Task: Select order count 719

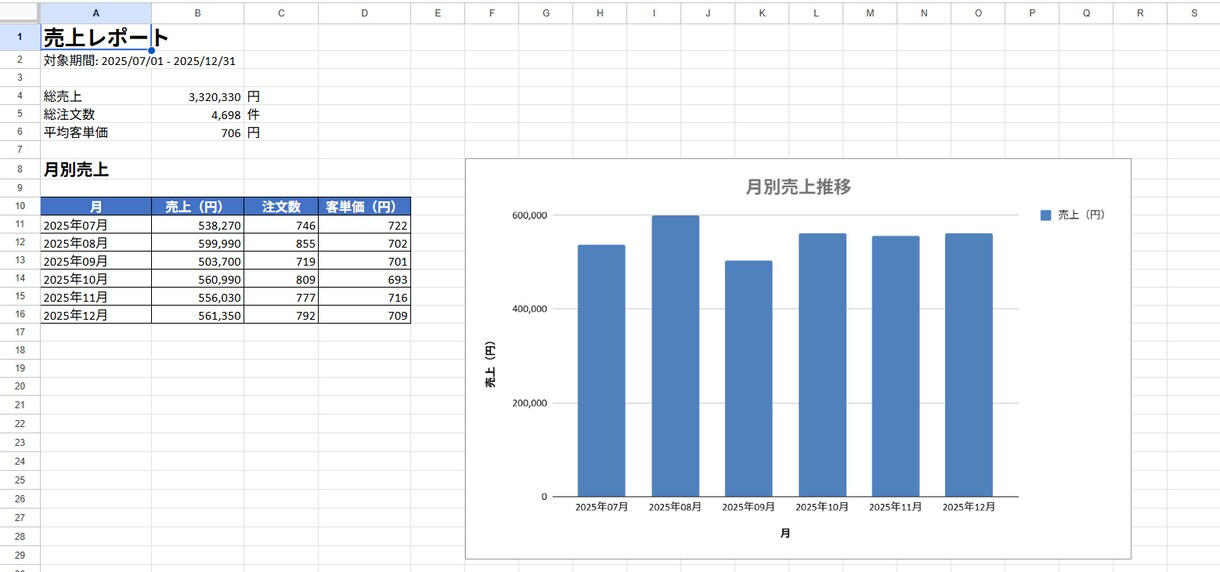Action: click(281, 262)
